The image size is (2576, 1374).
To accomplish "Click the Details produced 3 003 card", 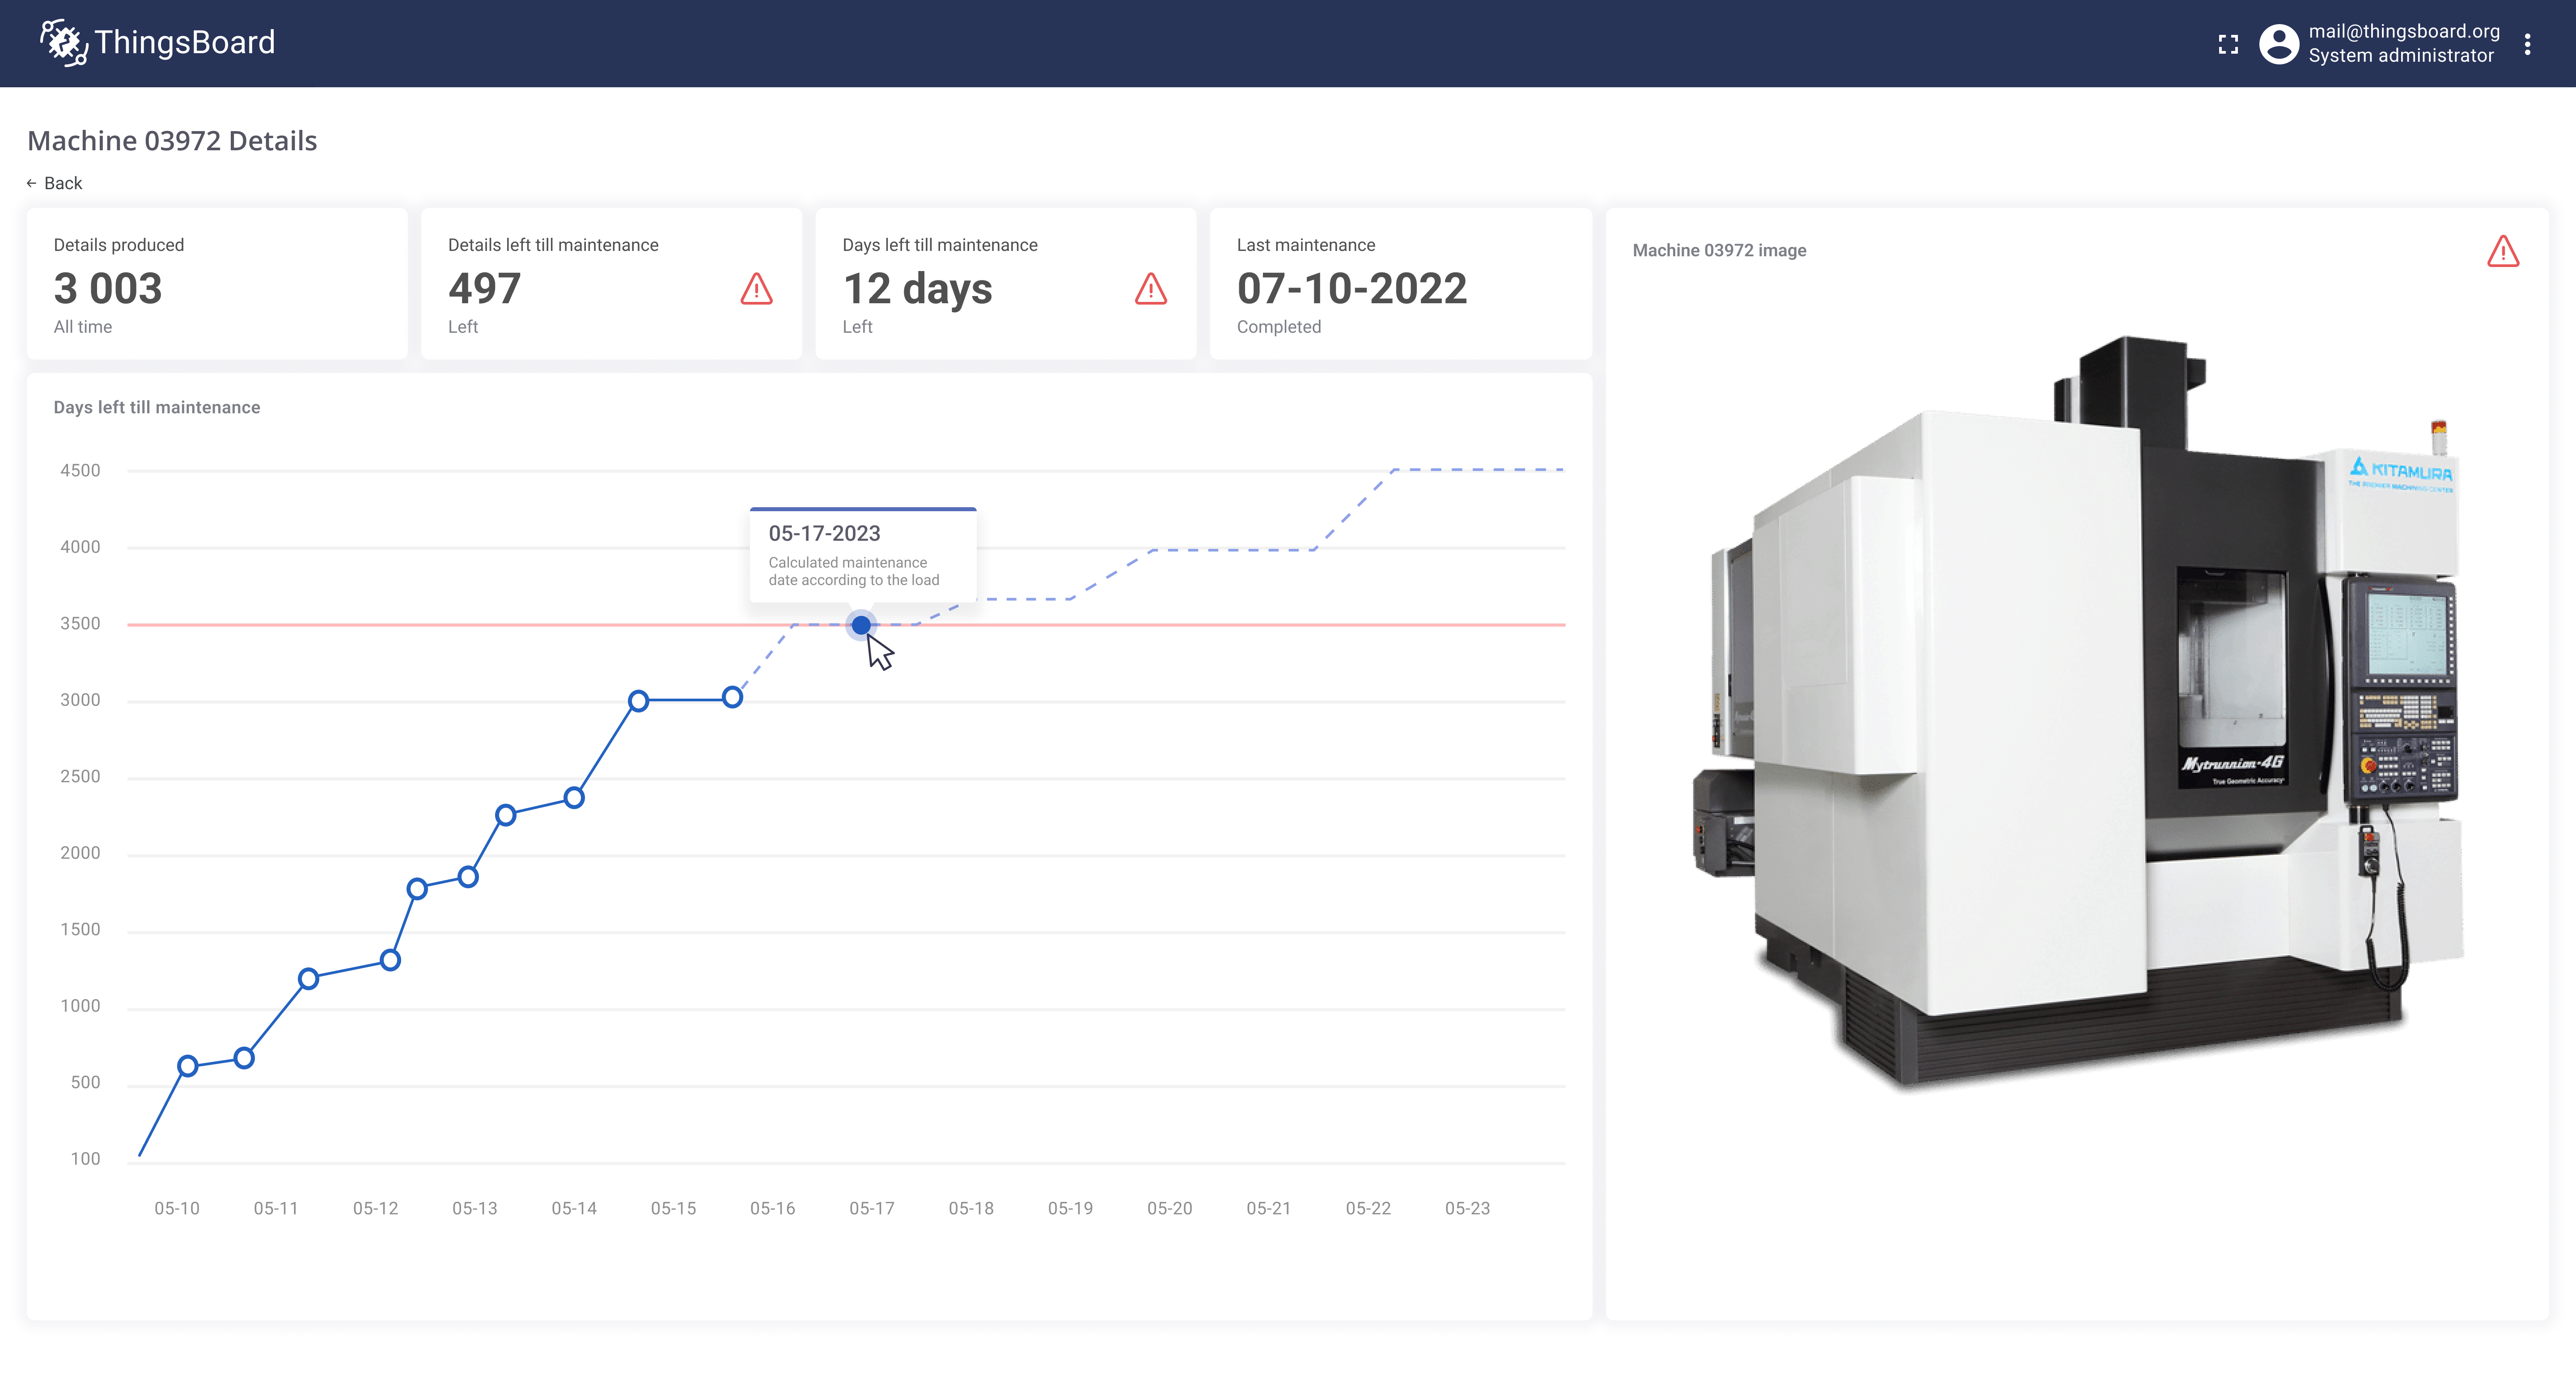I will [216, 284].
